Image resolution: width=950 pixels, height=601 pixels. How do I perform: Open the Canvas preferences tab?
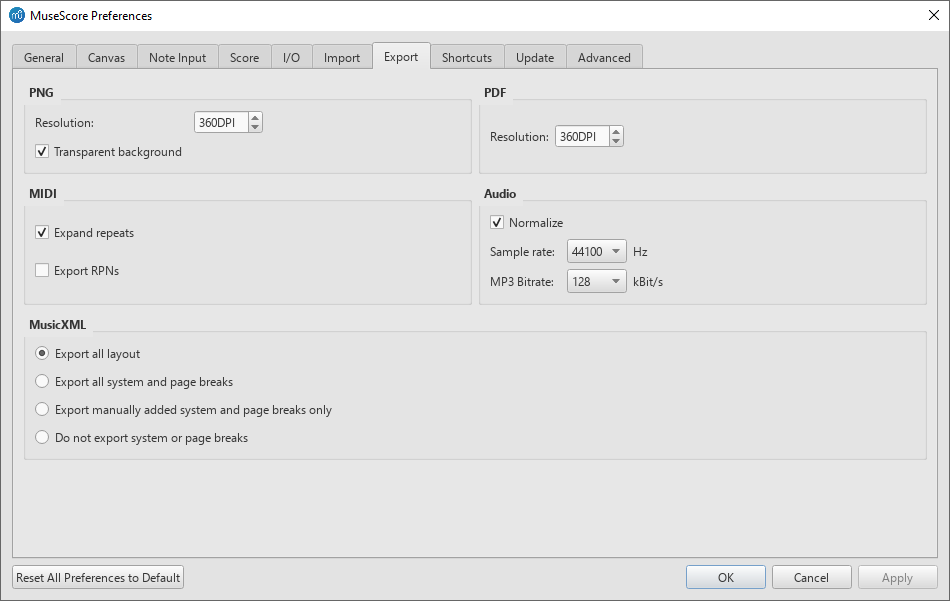pyautogui.click(x=106, y=57)
